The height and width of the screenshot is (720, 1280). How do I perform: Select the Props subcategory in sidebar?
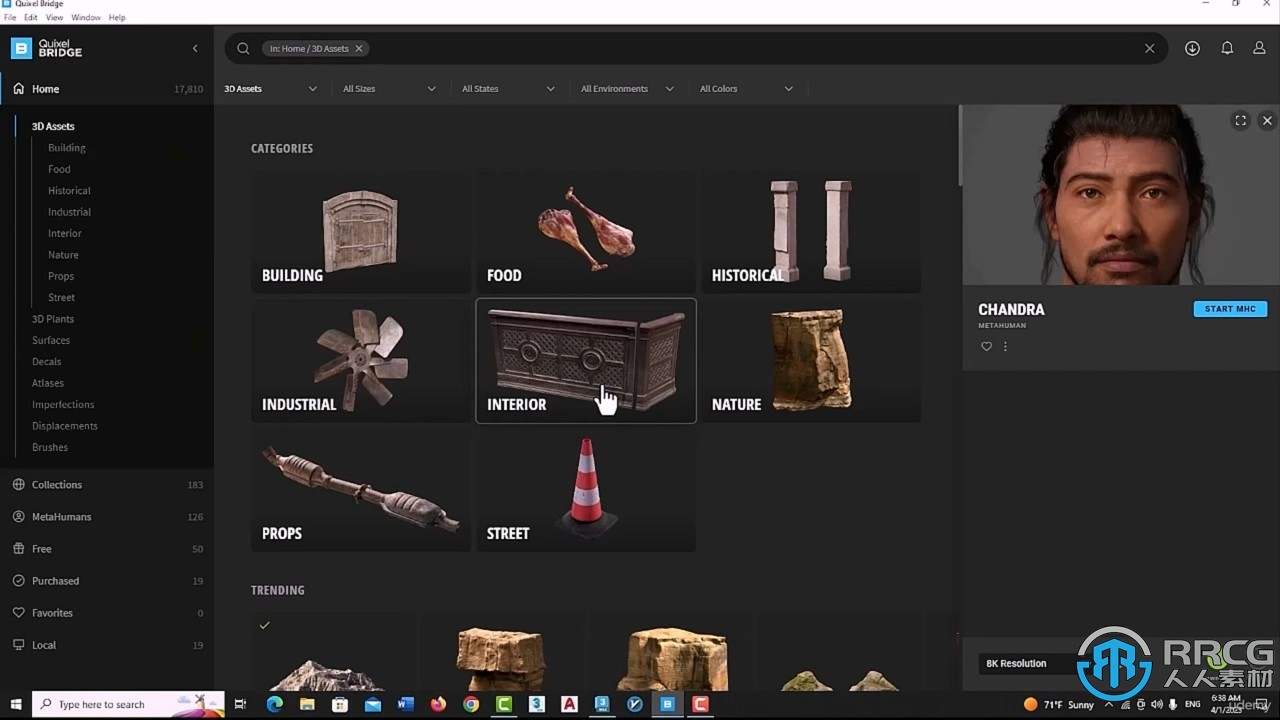(61, 276)
